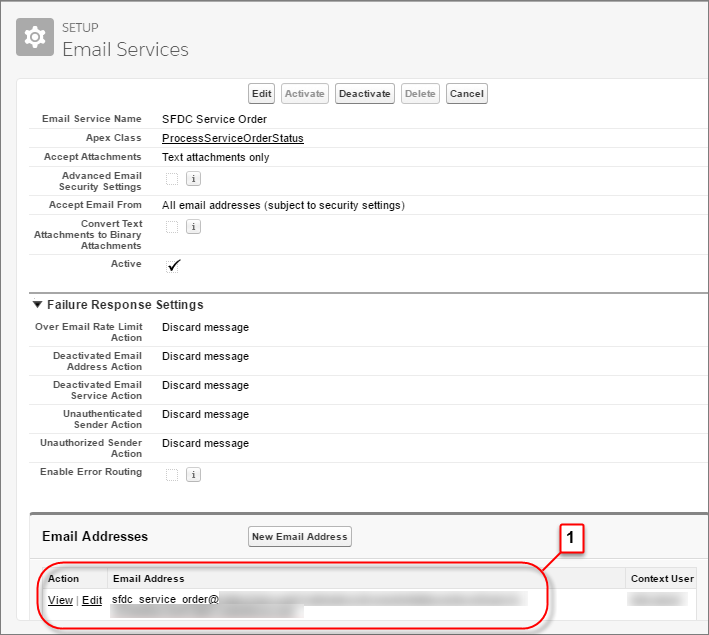This screenshot has height=635, width=709.
Task: Click the Email Address column header
Action: pos(149,578)
